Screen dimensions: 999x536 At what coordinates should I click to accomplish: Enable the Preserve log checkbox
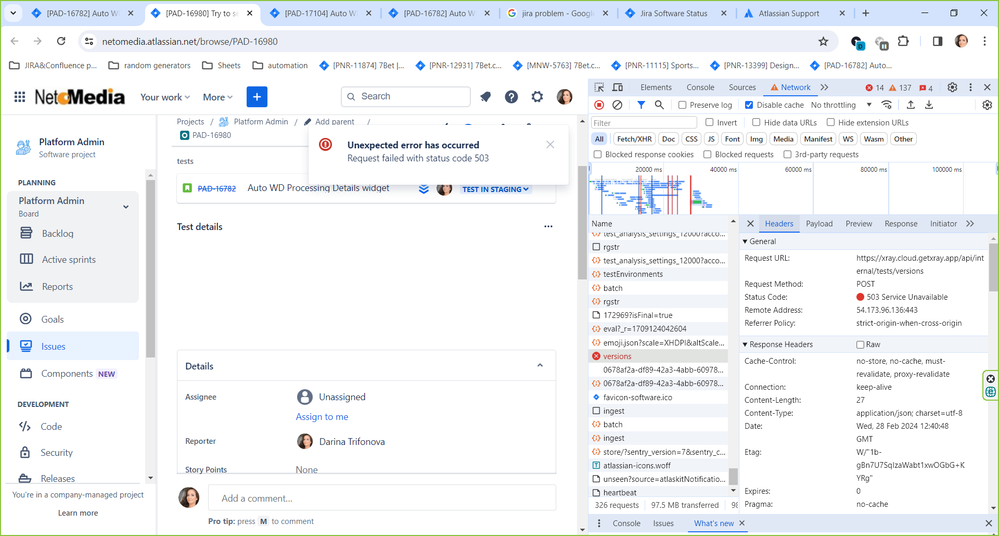682,105
